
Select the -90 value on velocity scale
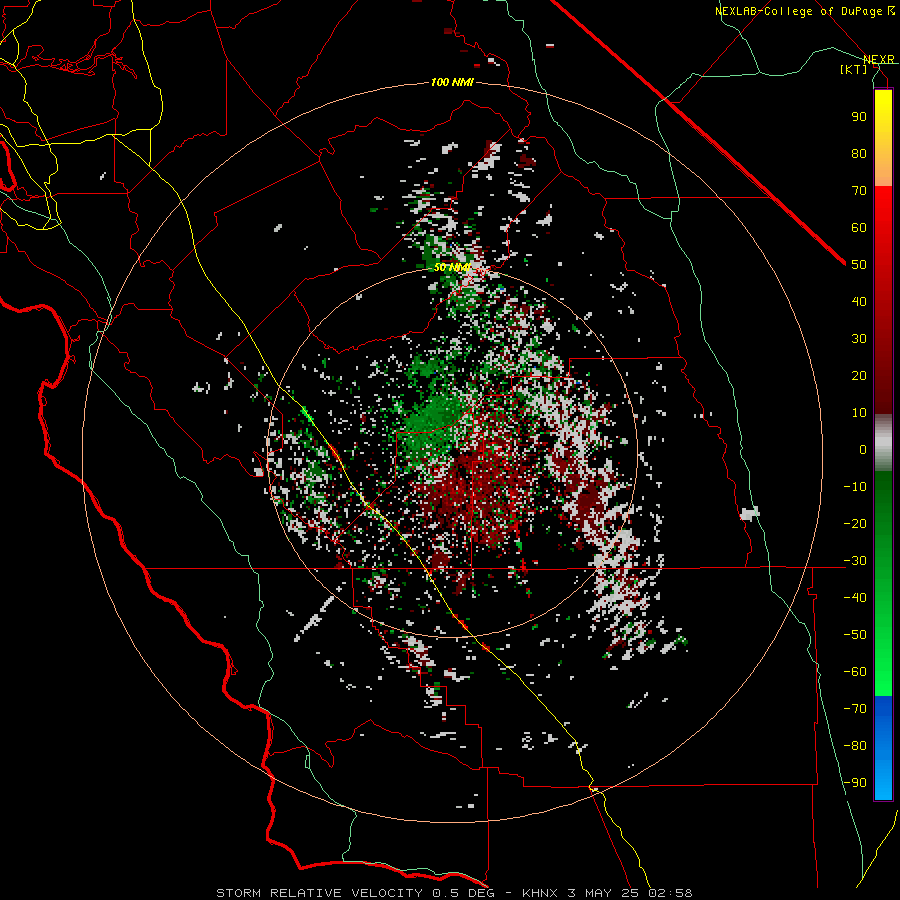(855, 783)
